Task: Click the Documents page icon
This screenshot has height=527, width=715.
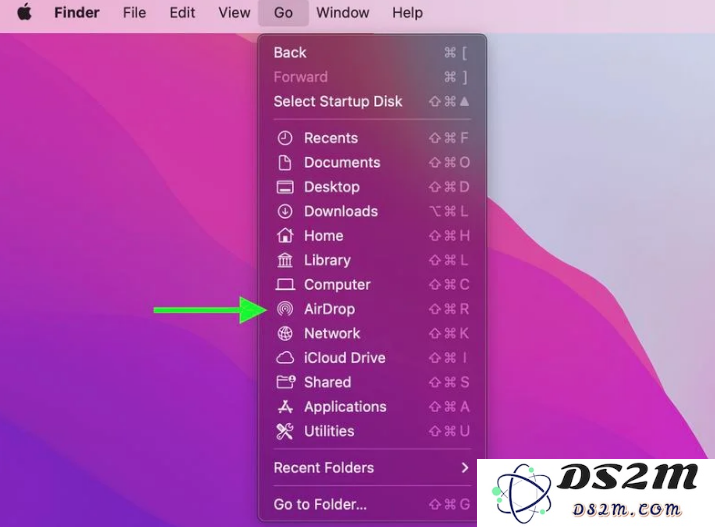Action: tap(285, 162)
